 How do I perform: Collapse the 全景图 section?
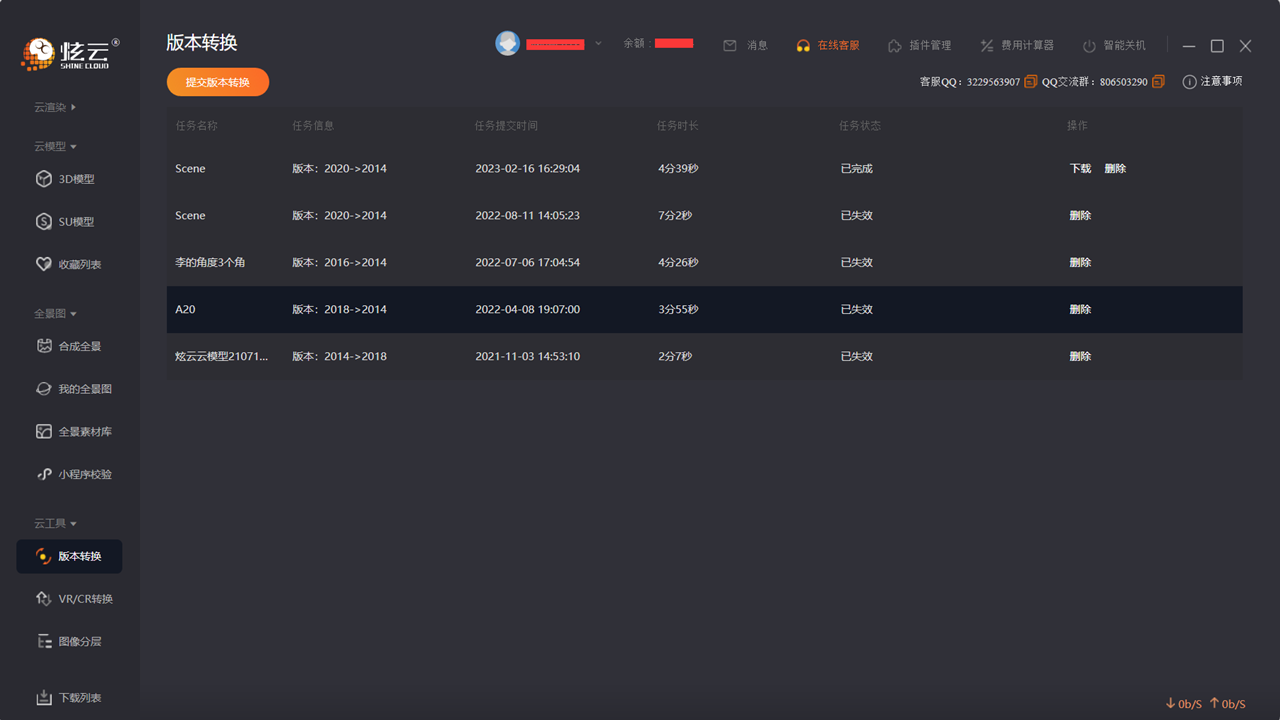(x=55, y=314)
